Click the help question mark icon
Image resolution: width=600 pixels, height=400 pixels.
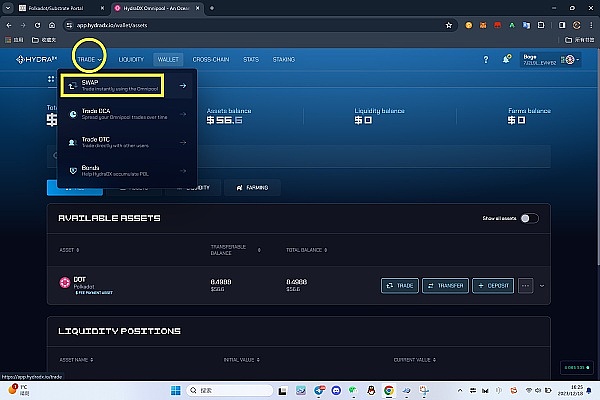pos(487,60)
